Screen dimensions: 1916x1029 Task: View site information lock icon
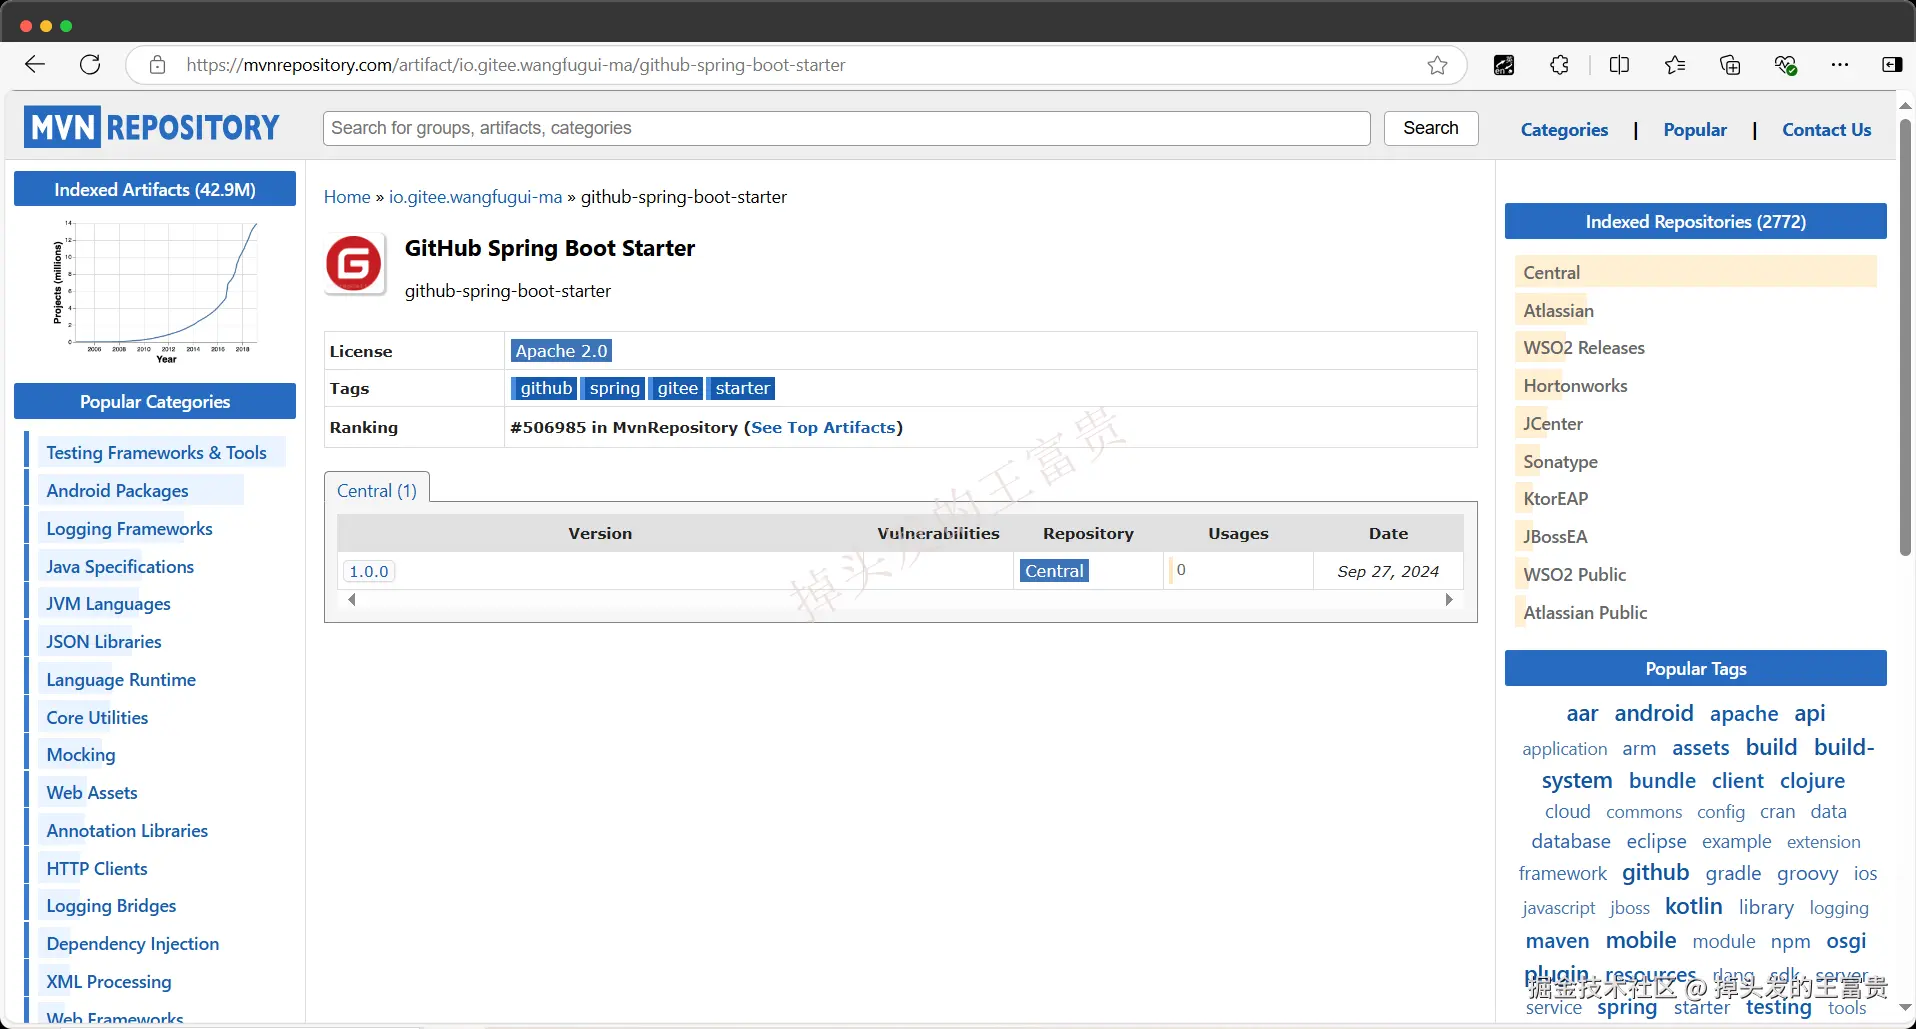coord(157,65)
